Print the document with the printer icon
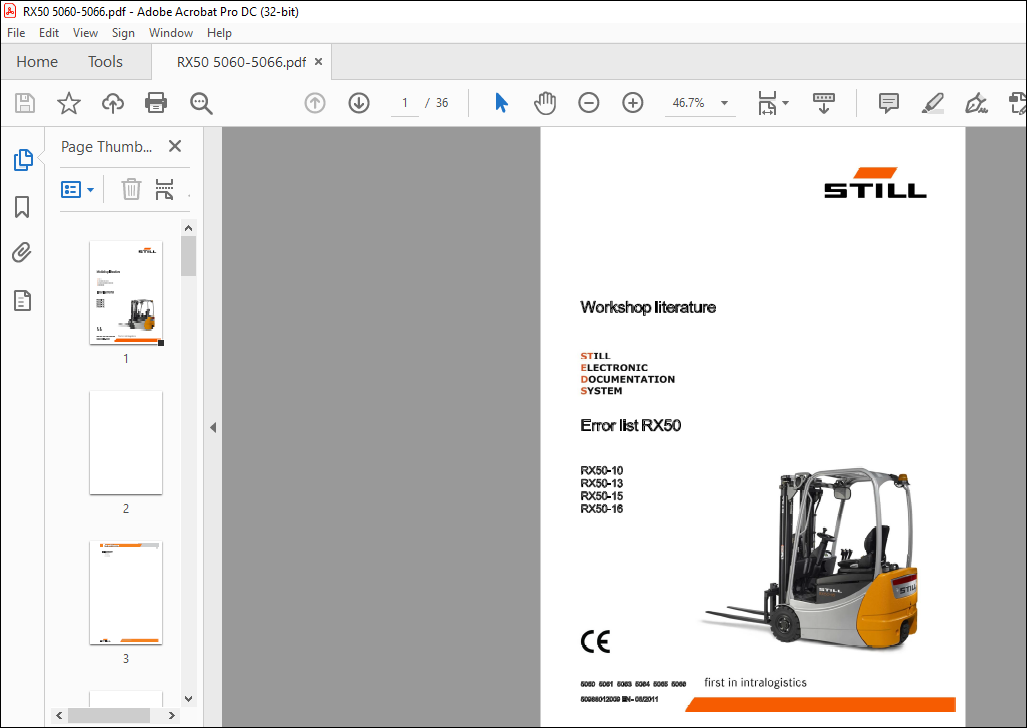This screenshot has width=1027, height=728. [x=156, y=103]
